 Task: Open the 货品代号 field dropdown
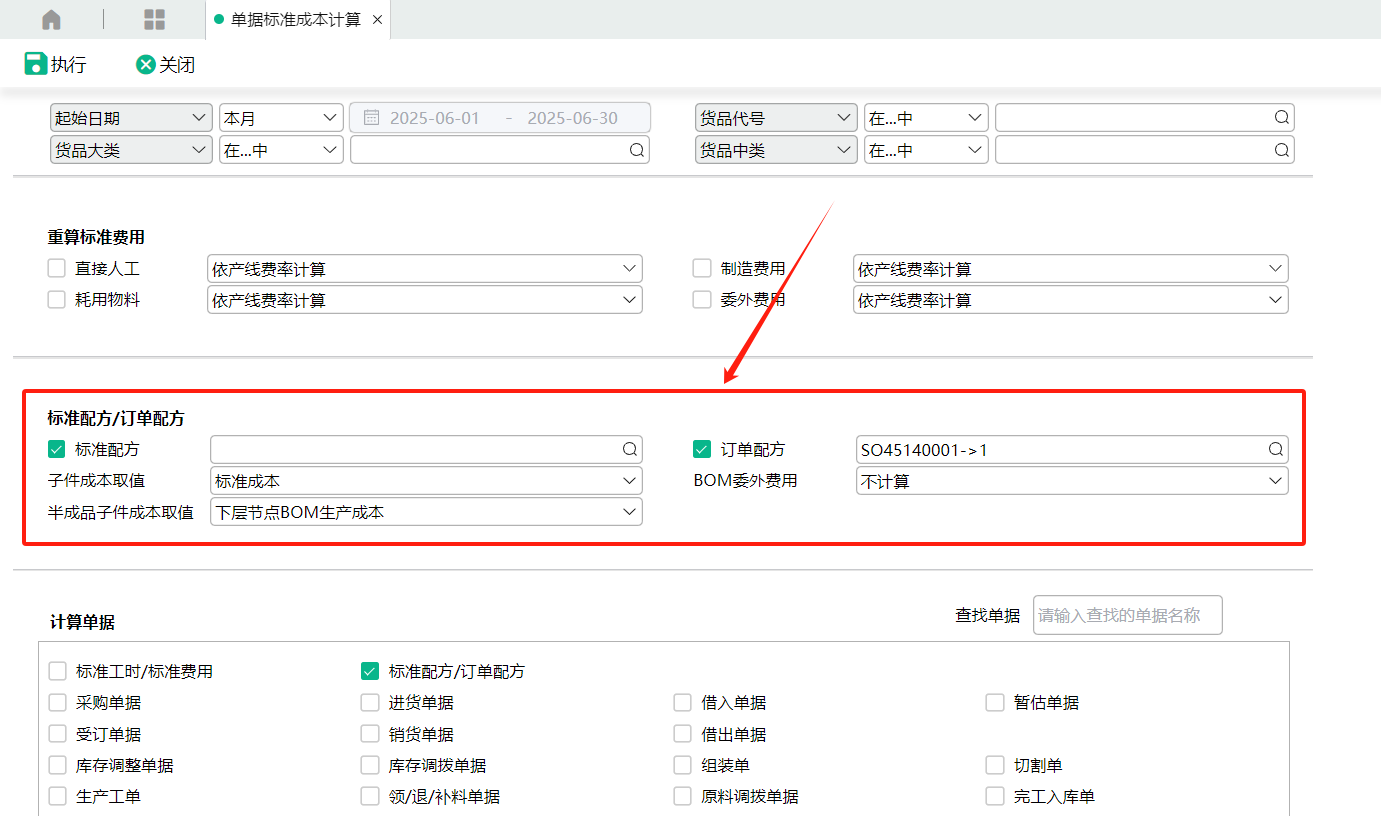click(776, 118)
